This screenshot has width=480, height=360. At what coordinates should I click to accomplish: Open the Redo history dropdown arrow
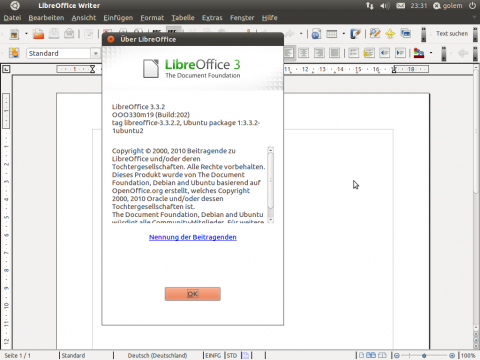pyautogui.click(x=301, y=34)
